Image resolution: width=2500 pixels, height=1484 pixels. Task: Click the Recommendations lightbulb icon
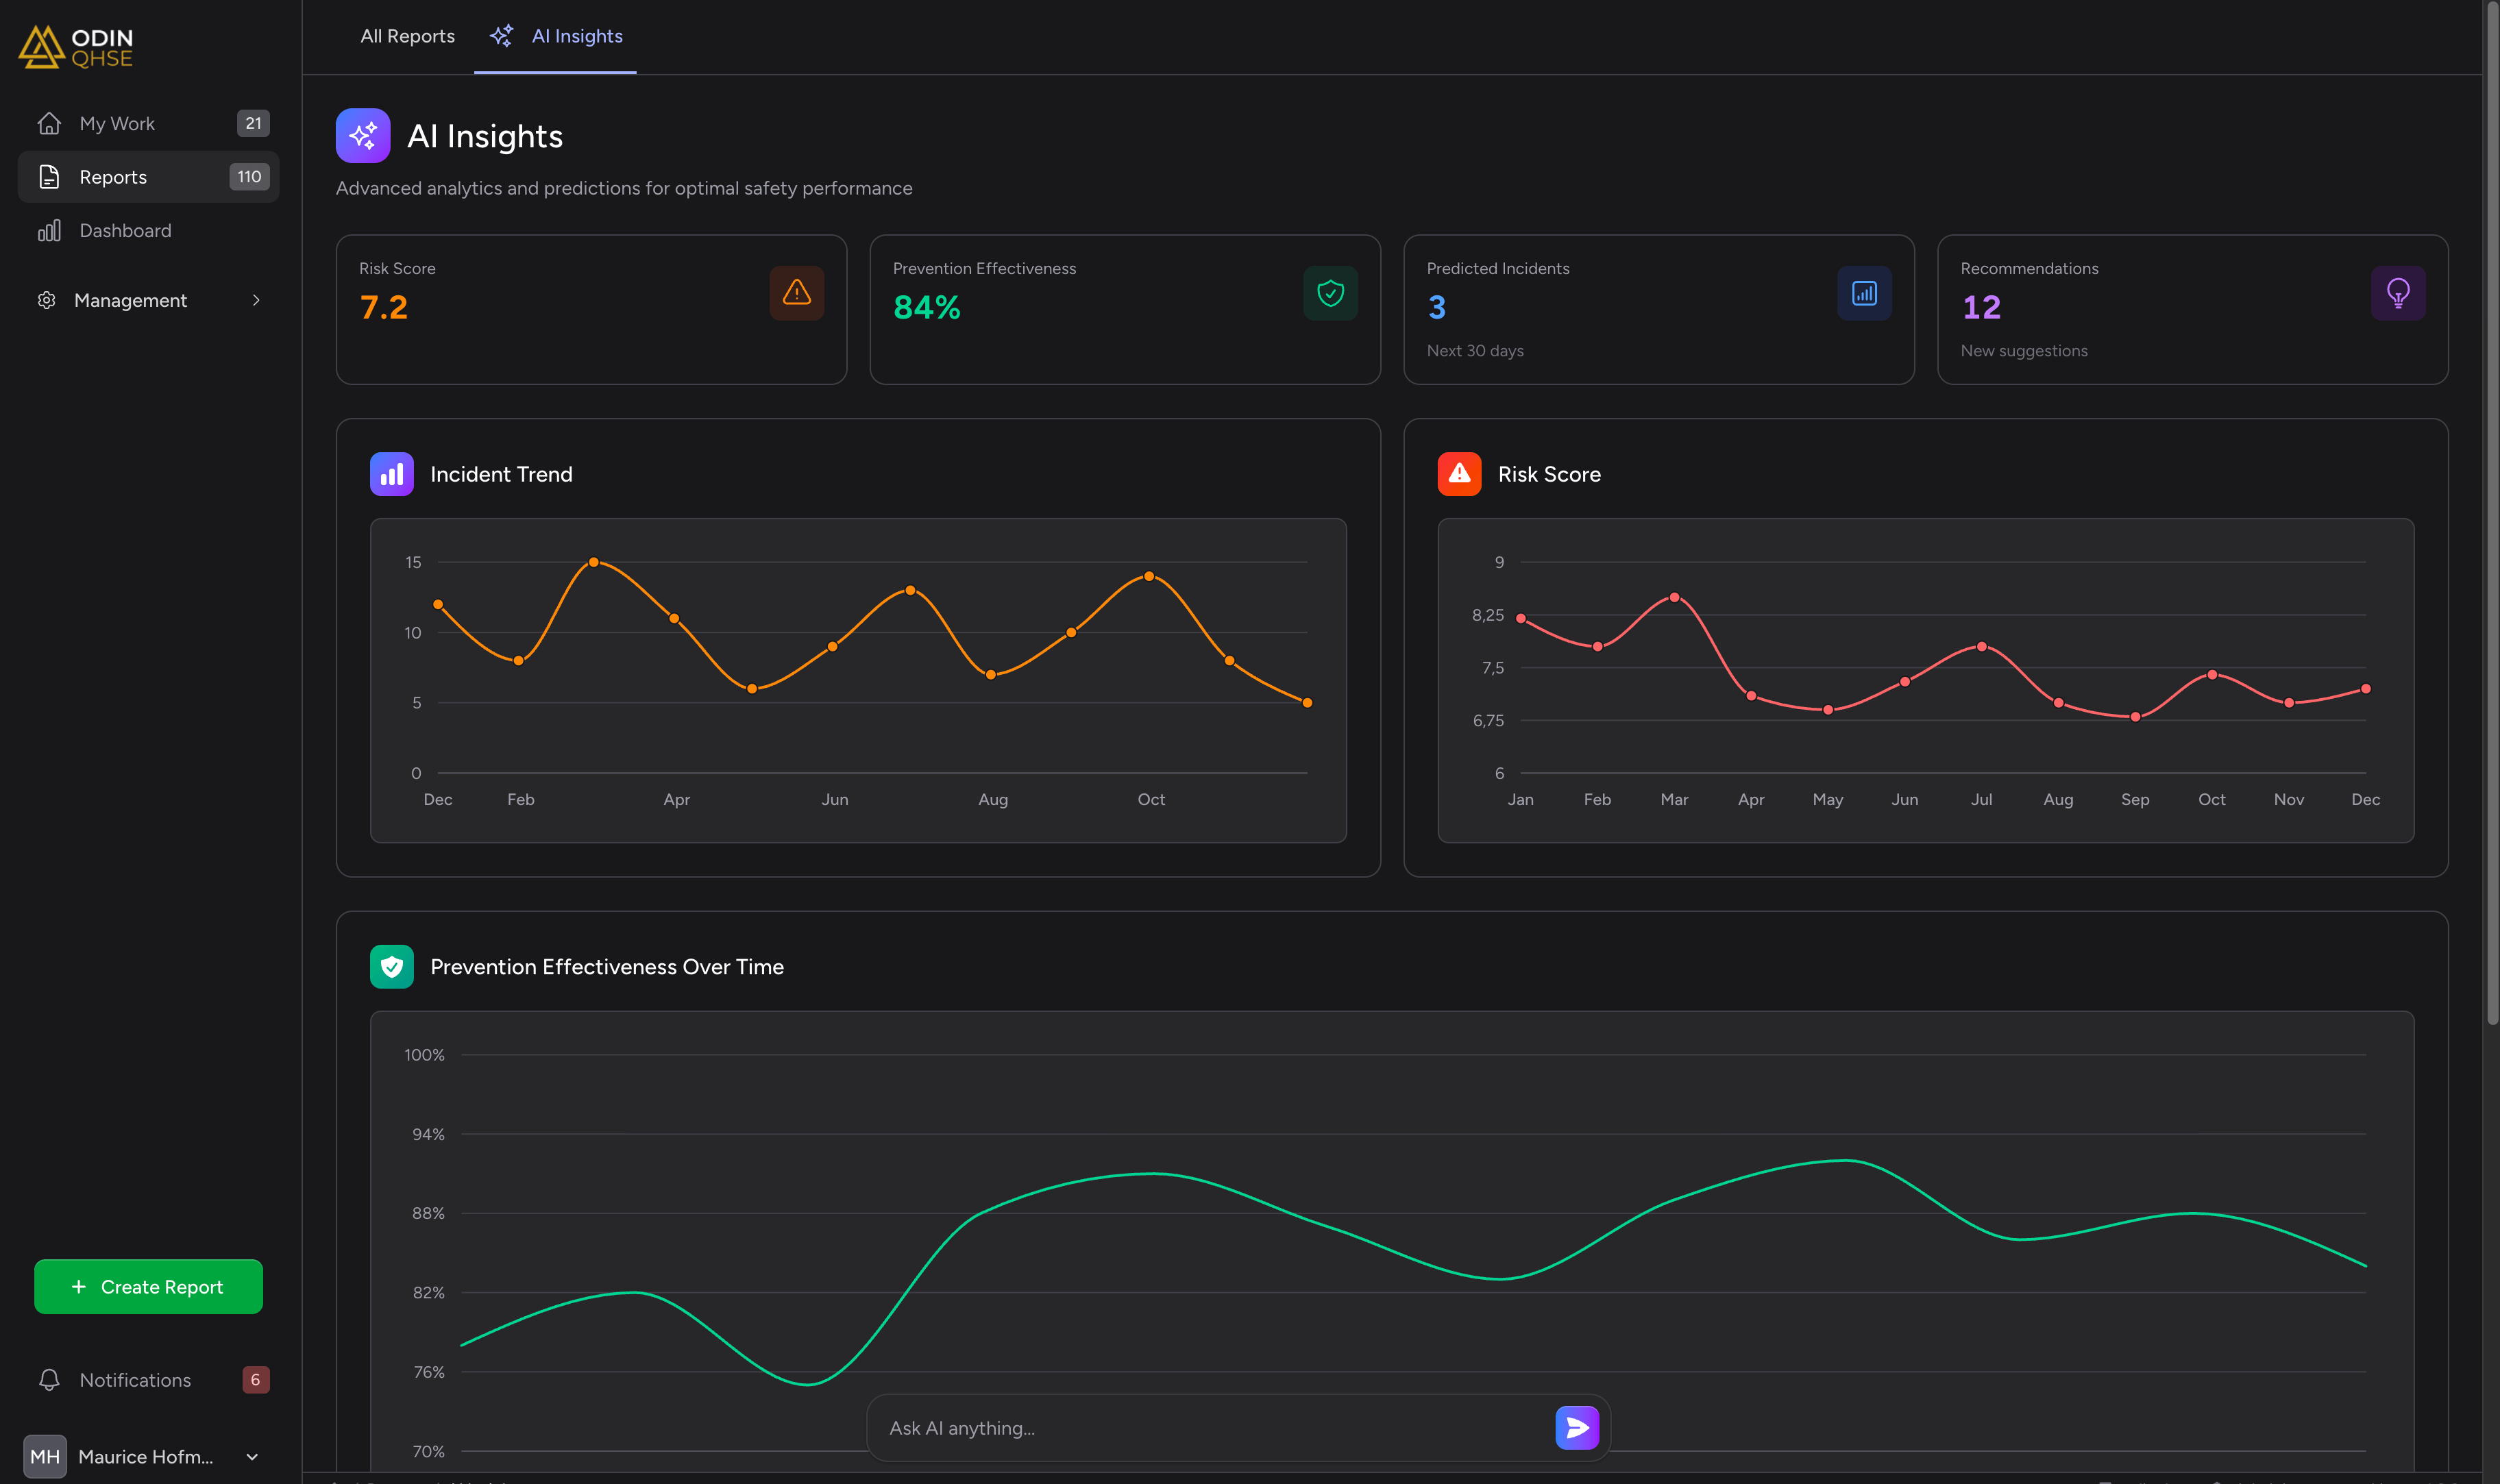coord(2398,292)
